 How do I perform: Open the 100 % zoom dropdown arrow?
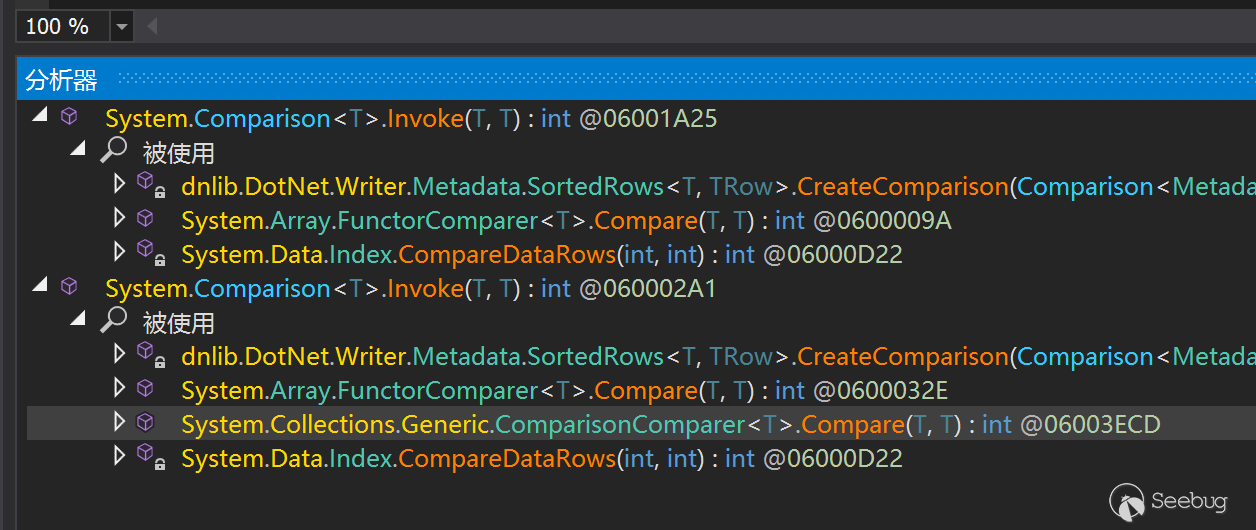122,27
